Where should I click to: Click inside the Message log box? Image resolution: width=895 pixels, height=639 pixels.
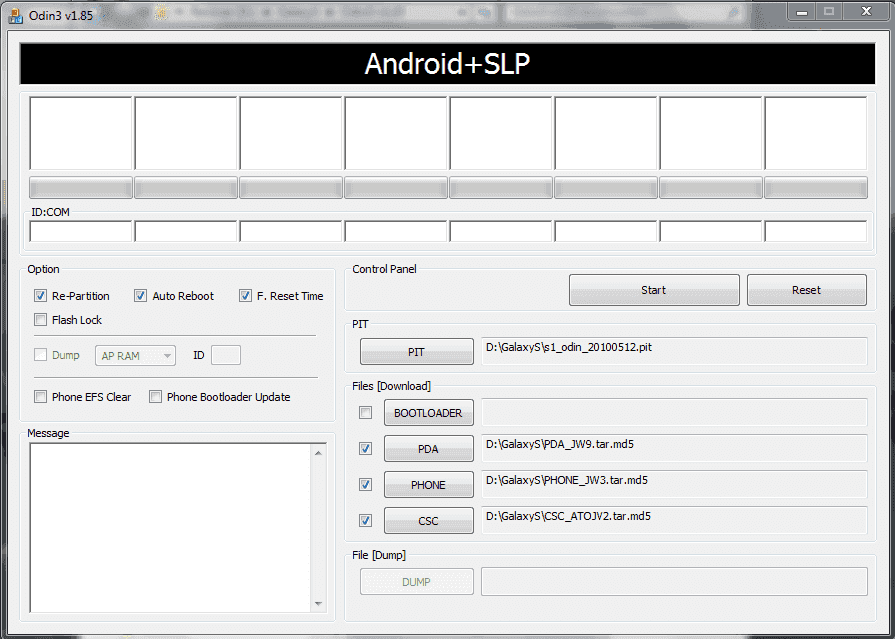(x=170, y=528)
